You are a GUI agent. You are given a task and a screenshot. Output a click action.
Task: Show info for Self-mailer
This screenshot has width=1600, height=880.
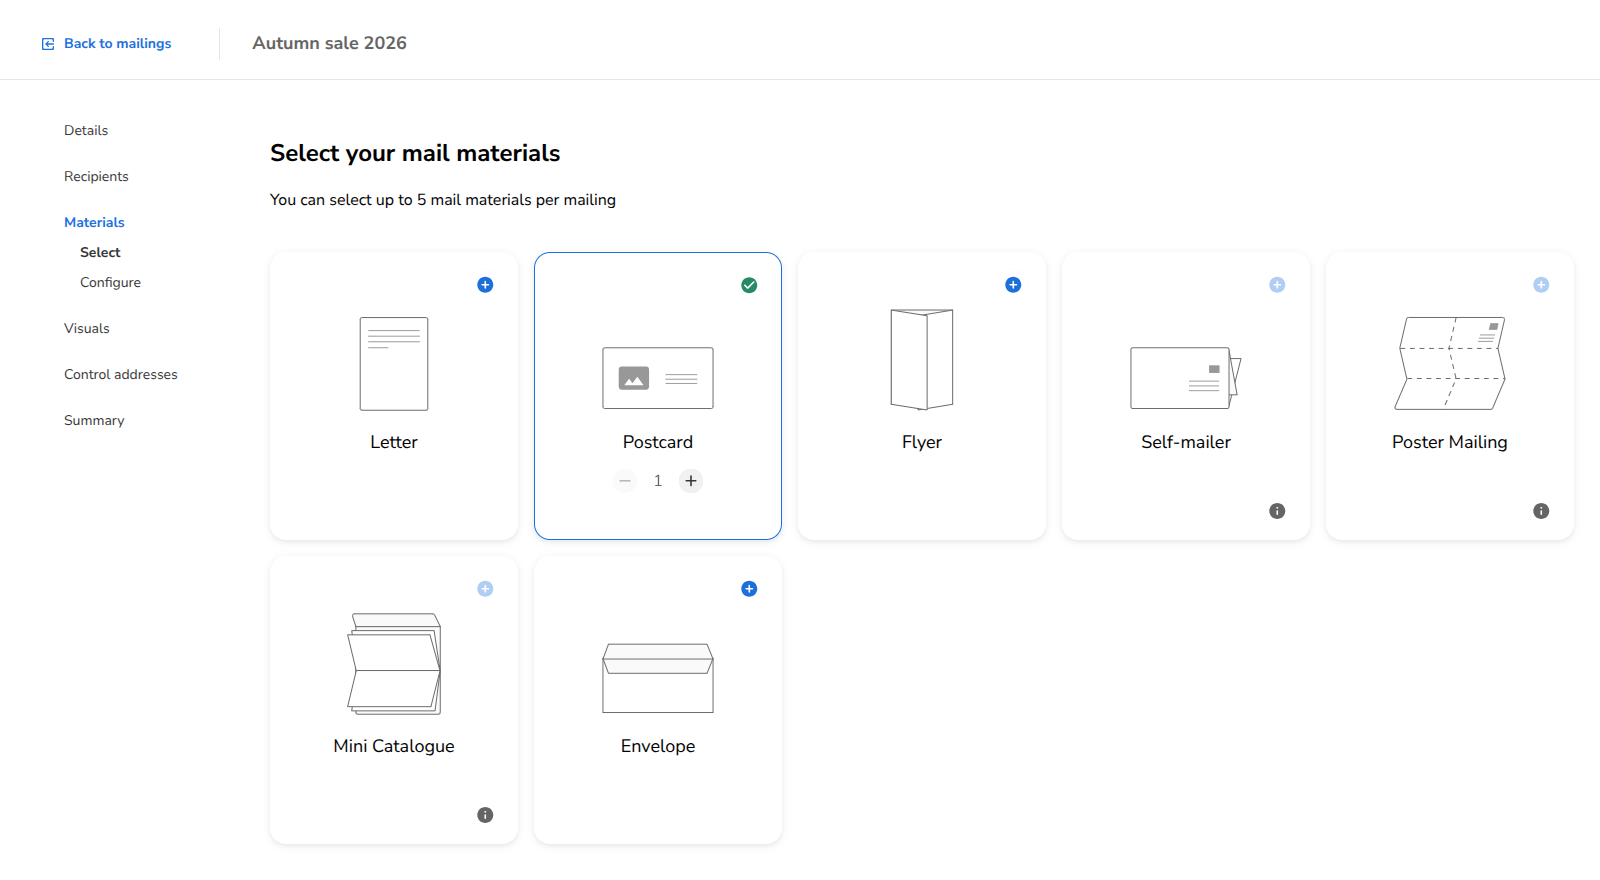point(1277,511)
